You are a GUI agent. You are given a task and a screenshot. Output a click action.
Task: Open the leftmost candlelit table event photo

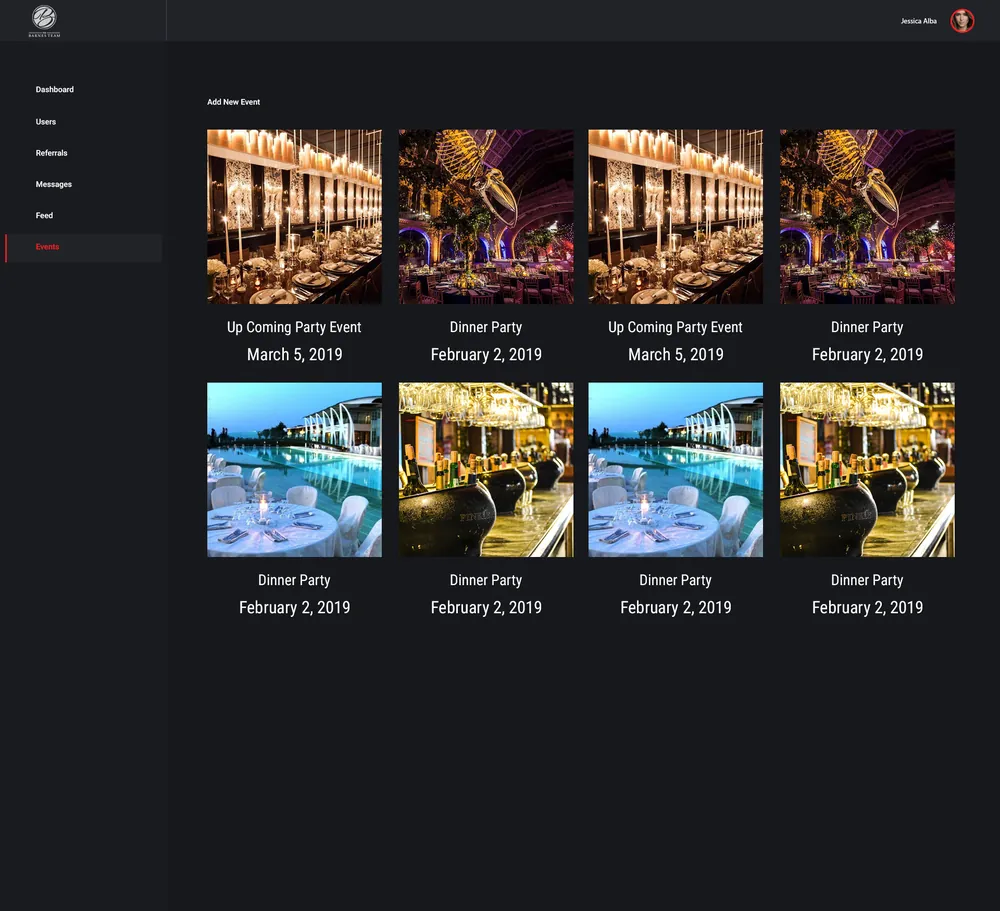pyautogui.click(x=295, y=216)
